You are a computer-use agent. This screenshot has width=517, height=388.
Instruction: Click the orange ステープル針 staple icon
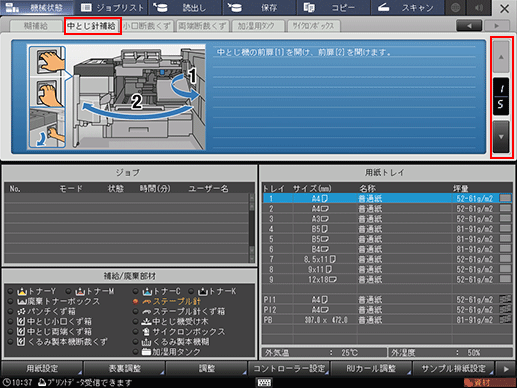coord(147,302)
